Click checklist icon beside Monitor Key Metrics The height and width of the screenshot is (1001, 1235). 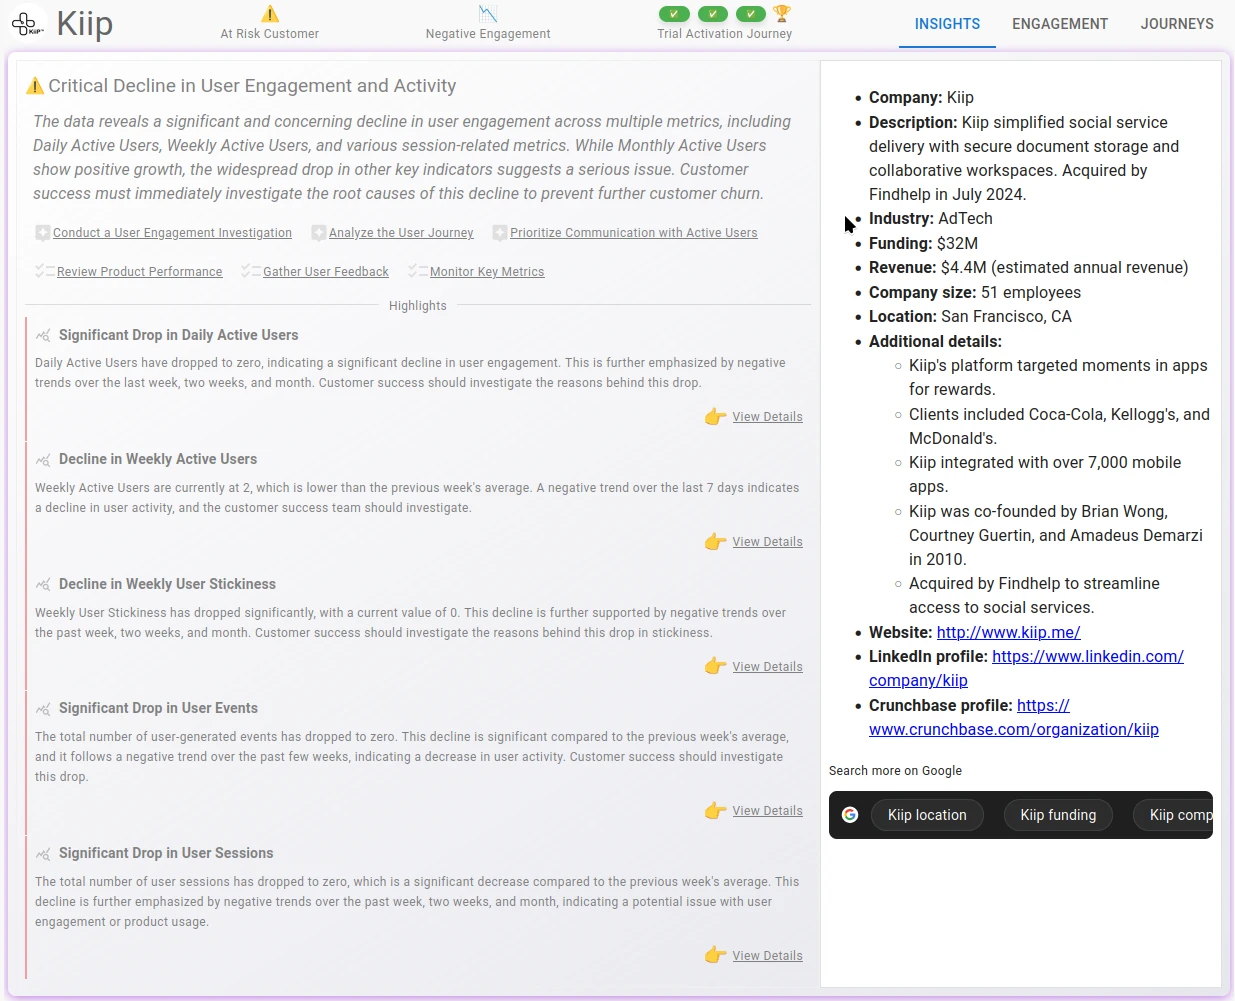[x=418, y=271]
